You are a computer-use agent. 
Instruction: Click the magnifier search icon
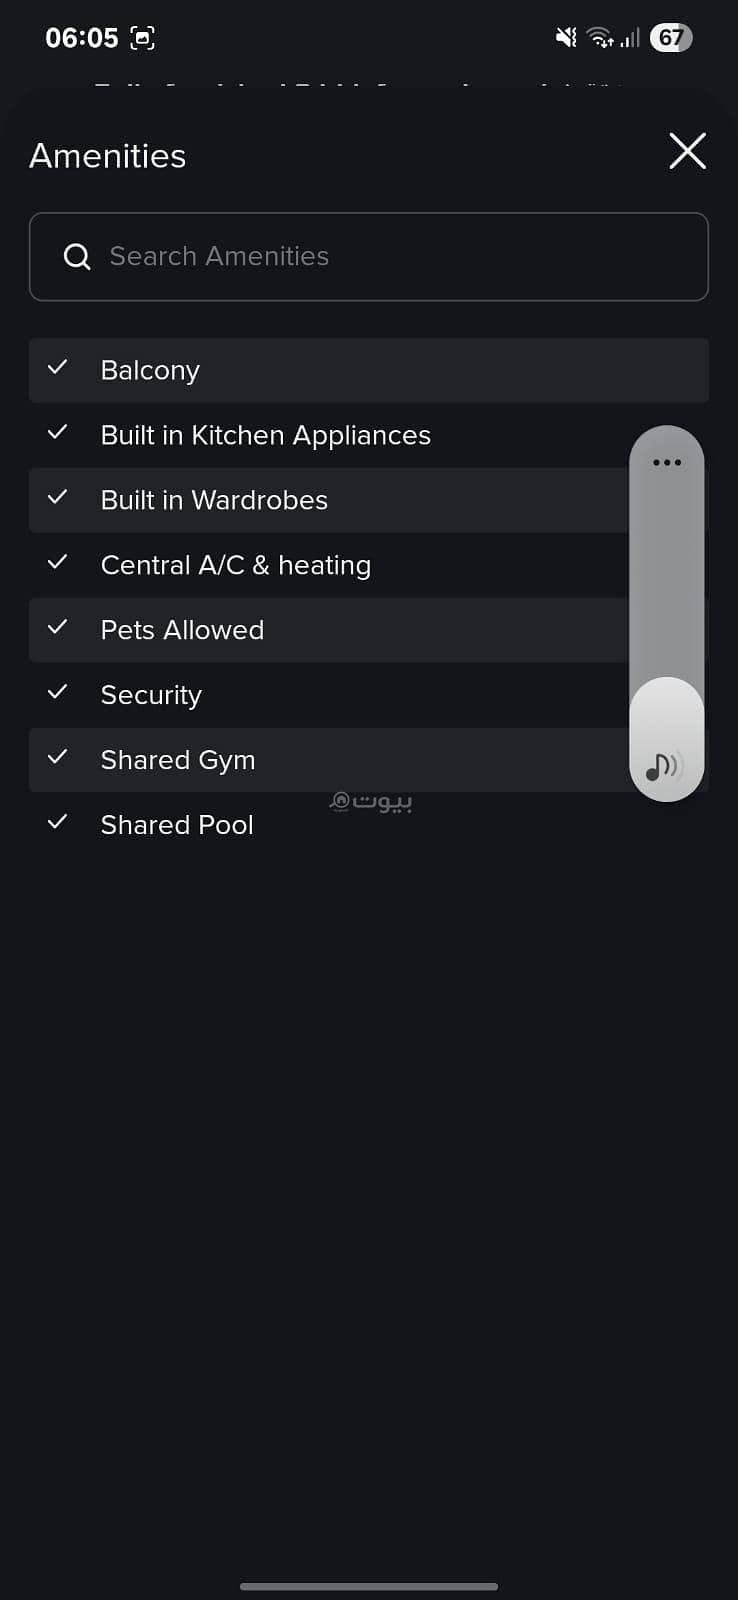pos(77,257)
